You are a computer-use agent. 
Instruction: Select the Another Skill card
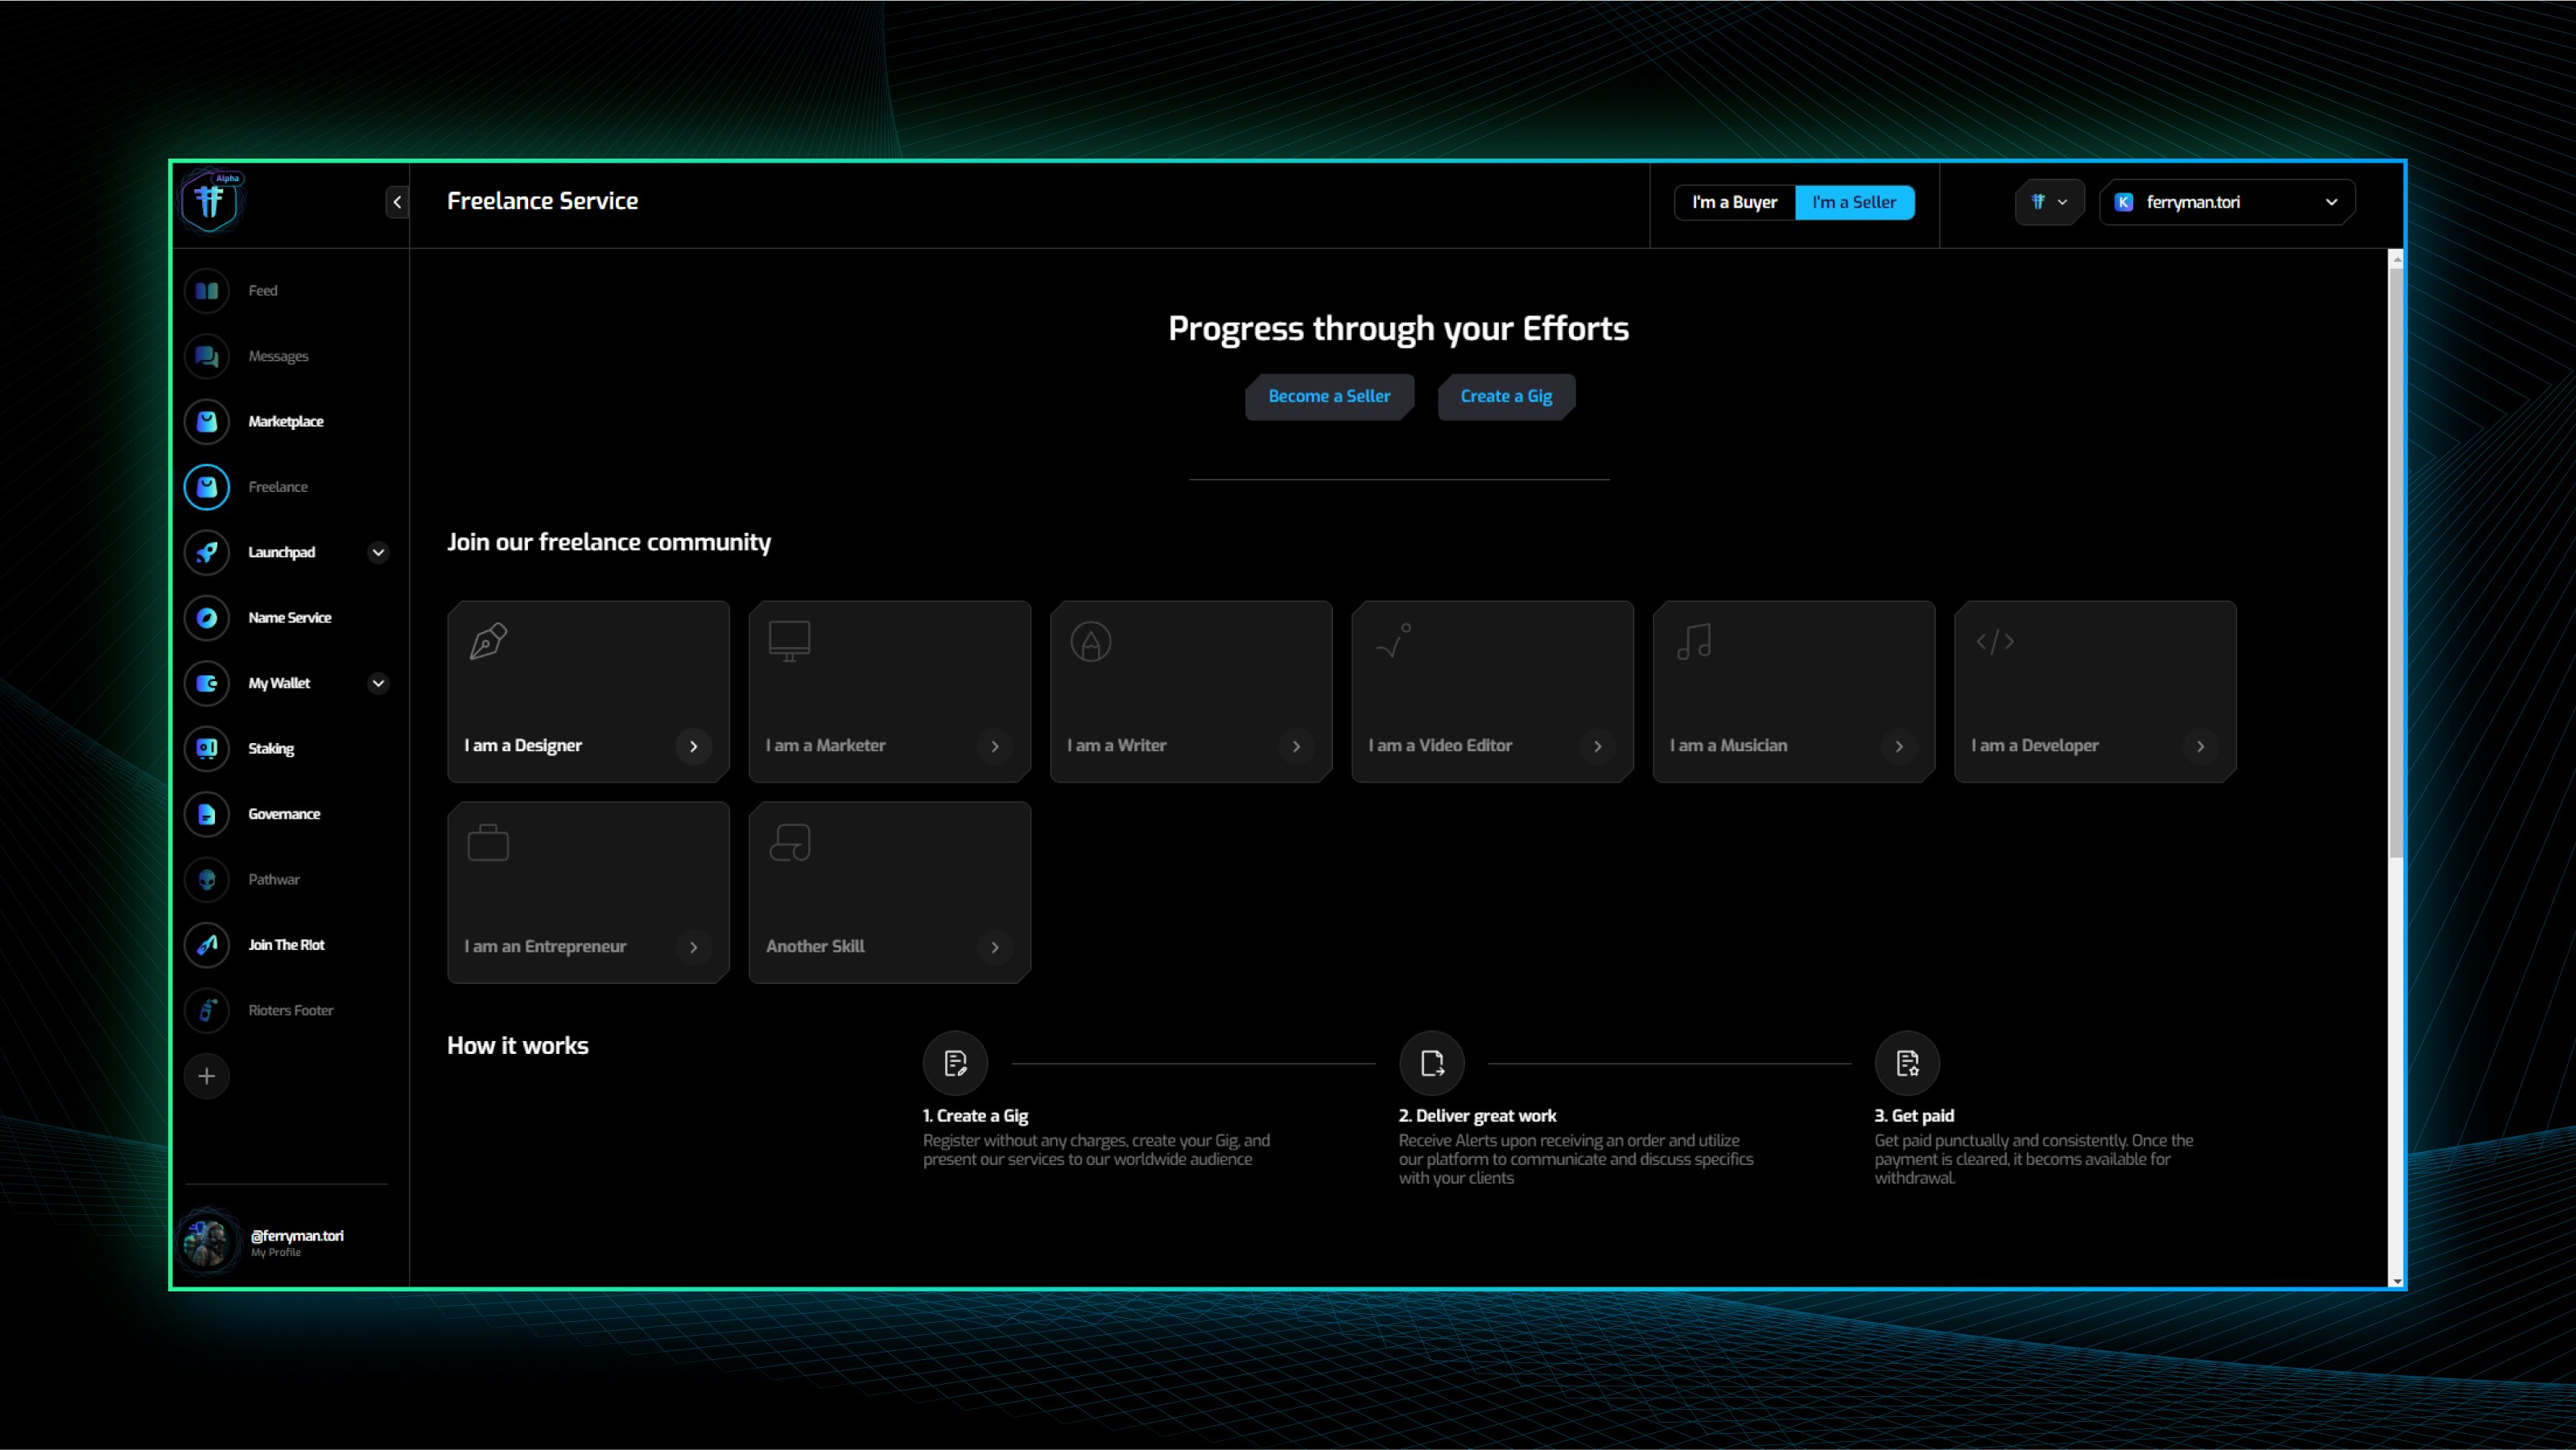pyautogui.click(x=890, y=892)
